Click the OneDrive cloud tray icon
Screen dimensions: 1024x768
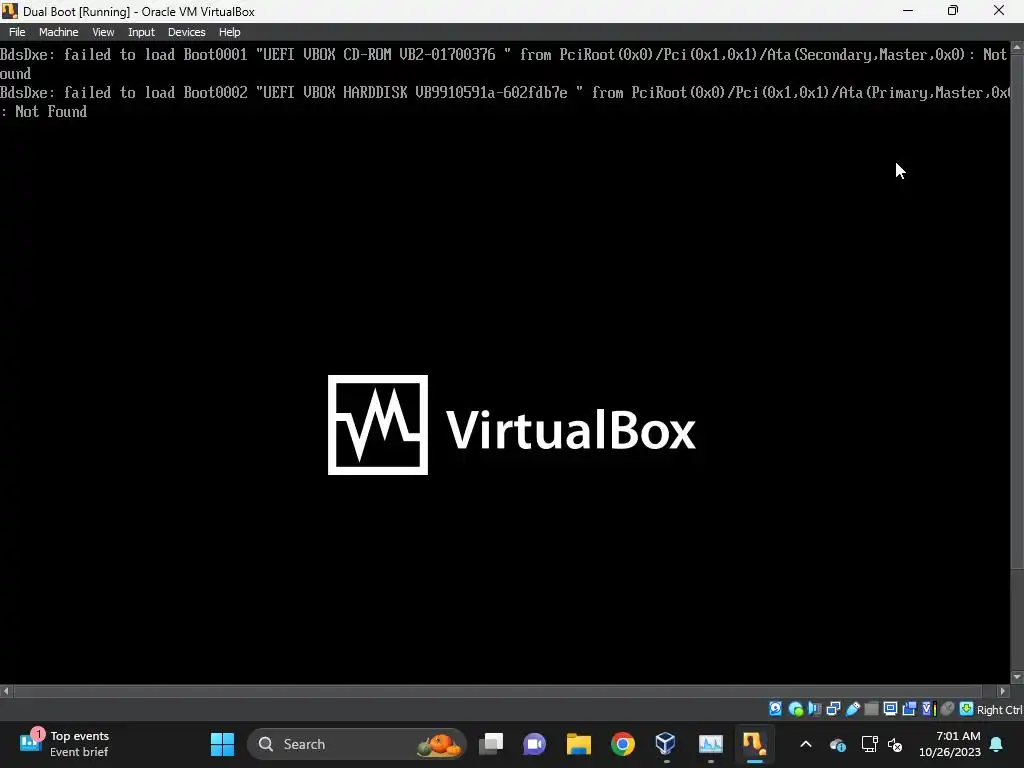point(837,744)
